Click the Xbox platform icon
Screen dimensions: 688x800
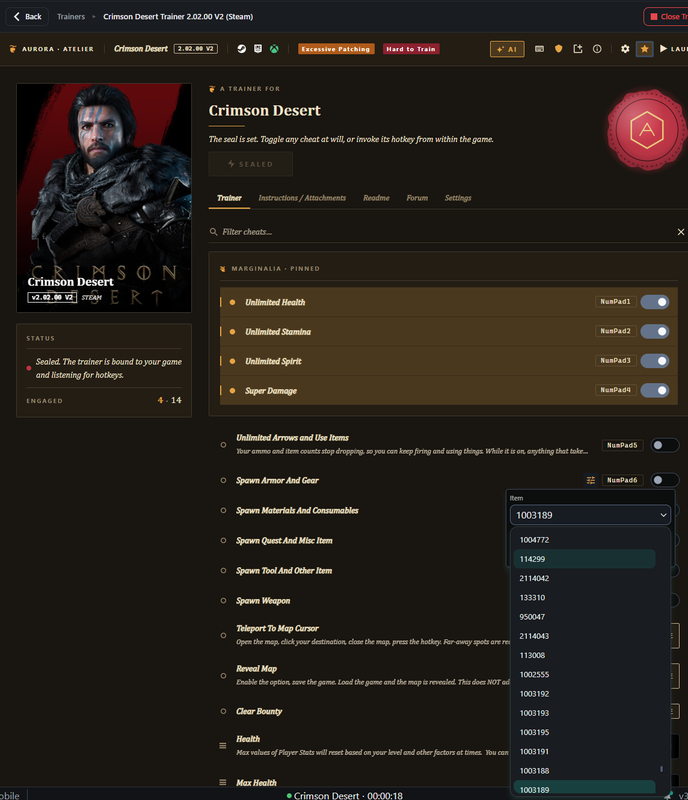(275, 49)
